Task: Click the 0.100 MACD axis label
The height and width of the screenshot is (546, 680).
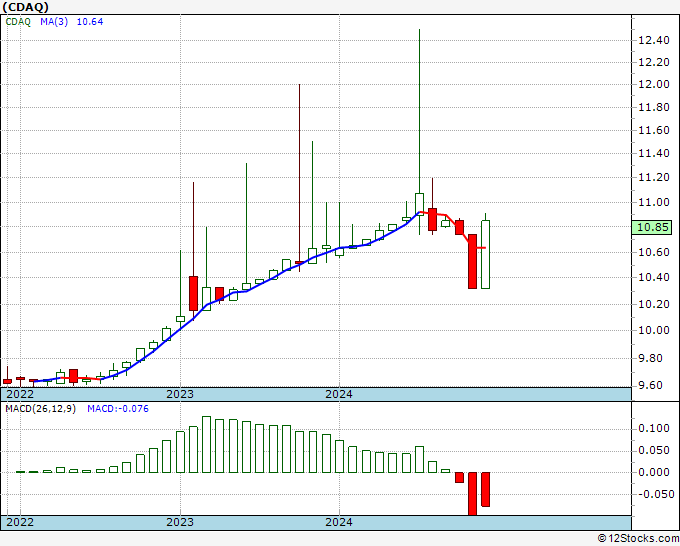Action: pyautogui.click(x=654, y=428)
